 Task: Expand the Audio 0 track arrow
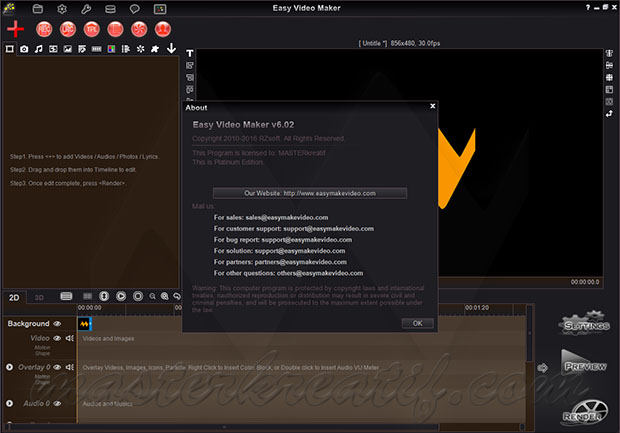(x=9, y=403)
